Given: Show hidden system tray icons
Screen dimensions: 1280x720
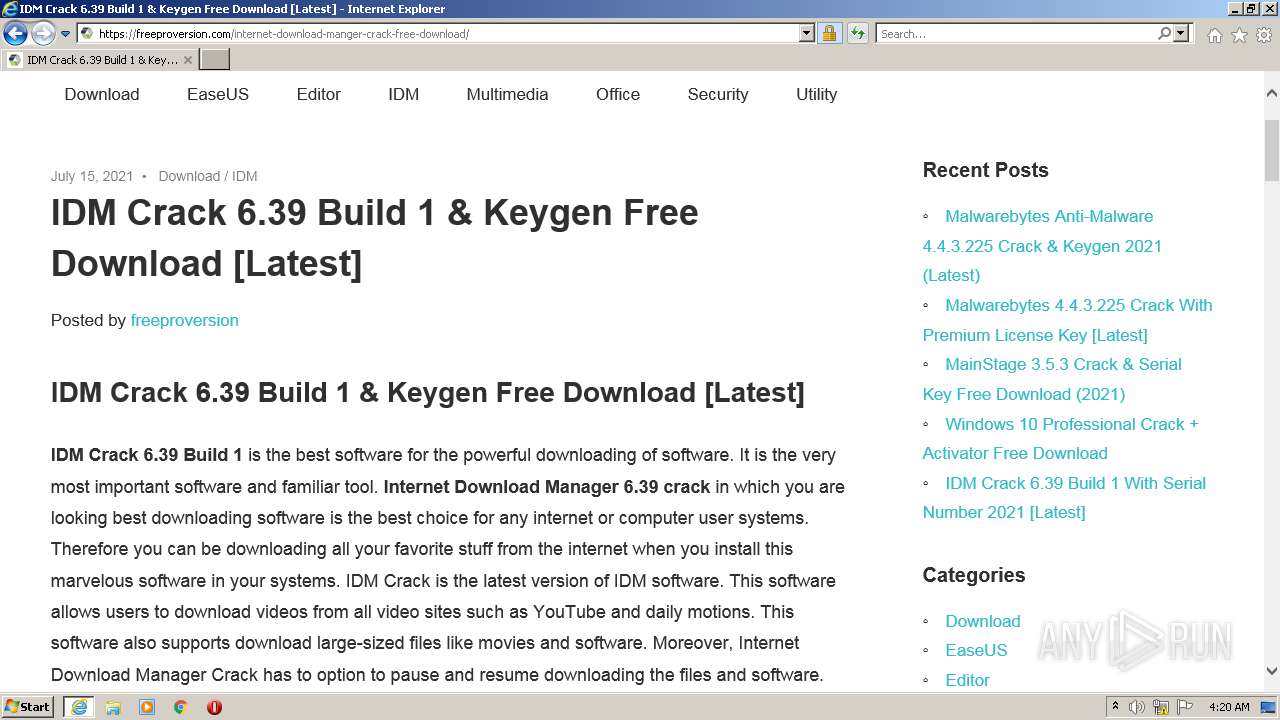Looking at the screenshot, I should (x=1115, y=707).
